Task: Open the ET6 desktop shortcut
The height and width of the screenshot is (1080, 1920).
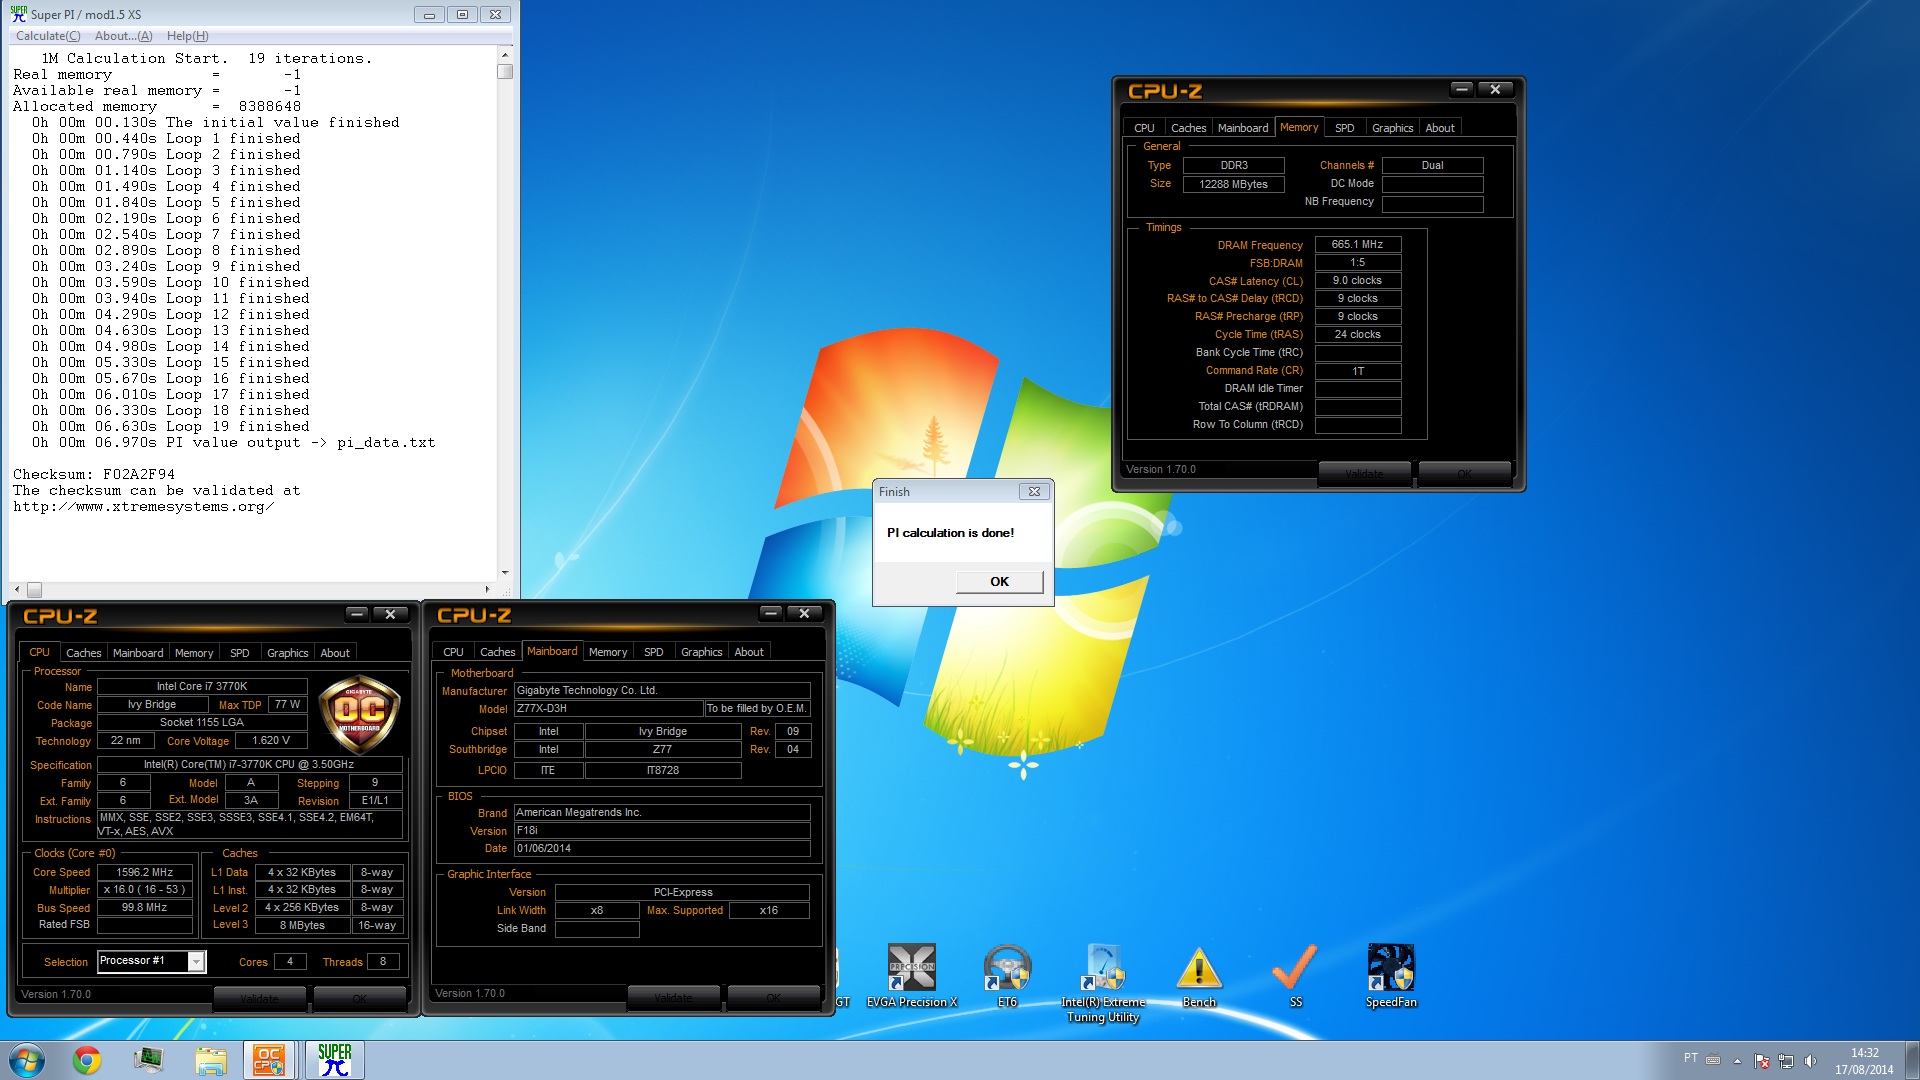Action: click(1007, 976)
